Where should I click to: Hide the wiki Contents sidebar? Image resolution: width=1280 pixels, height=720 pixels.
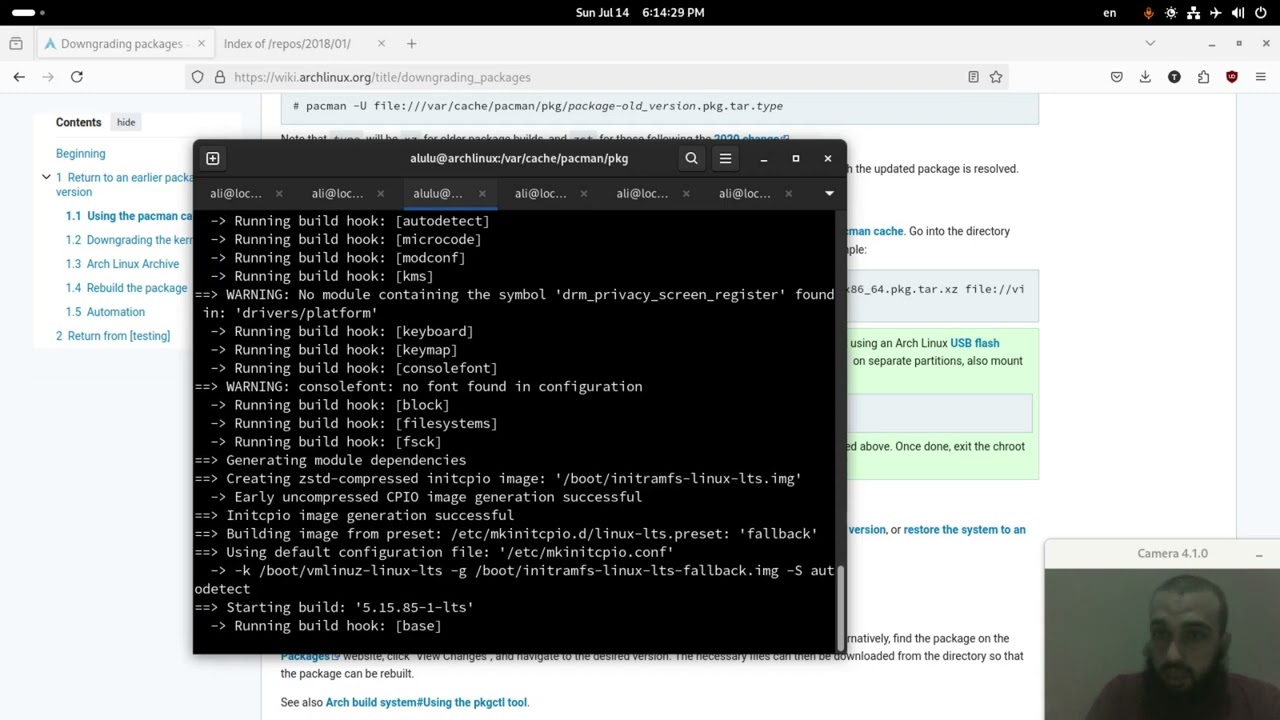tap(126, 122)
